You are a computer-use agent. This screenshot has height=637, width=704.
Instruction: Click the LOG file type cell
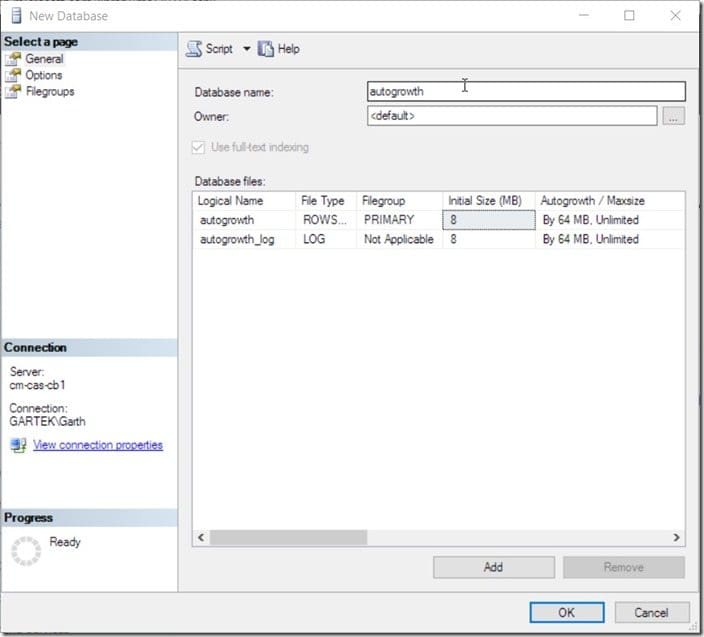pos(326,239)
